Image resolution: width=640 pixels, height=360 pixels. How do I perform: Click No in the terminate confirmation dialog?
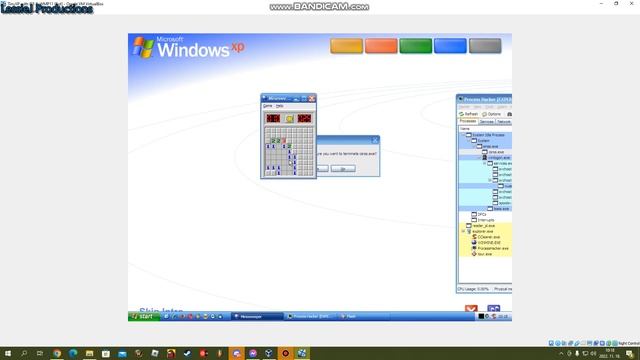(343, 169)
